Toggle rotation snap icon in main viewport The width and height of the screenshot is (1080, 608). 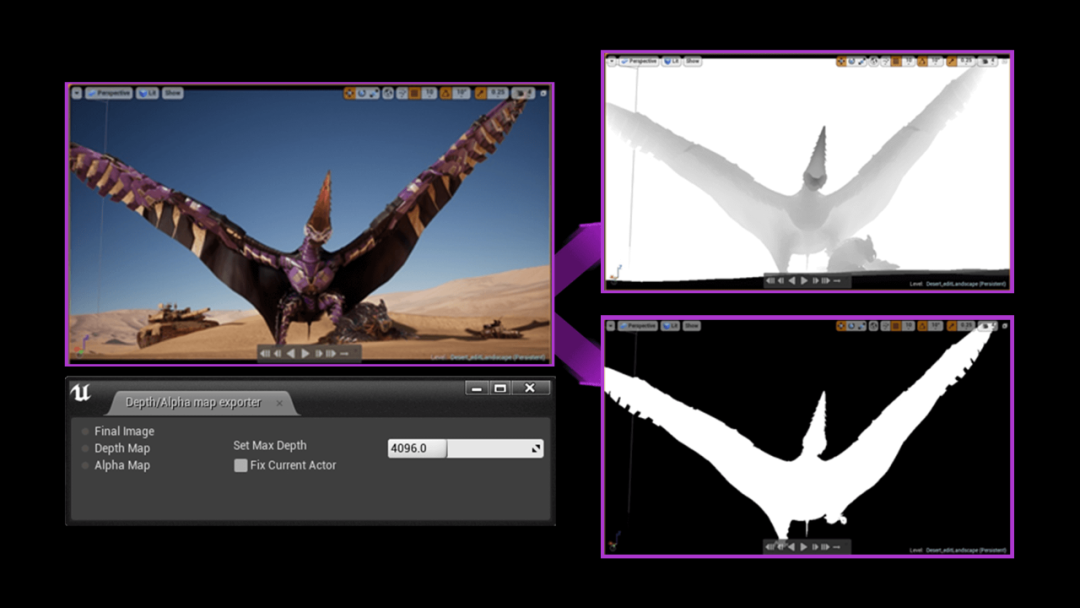(446, 93)
